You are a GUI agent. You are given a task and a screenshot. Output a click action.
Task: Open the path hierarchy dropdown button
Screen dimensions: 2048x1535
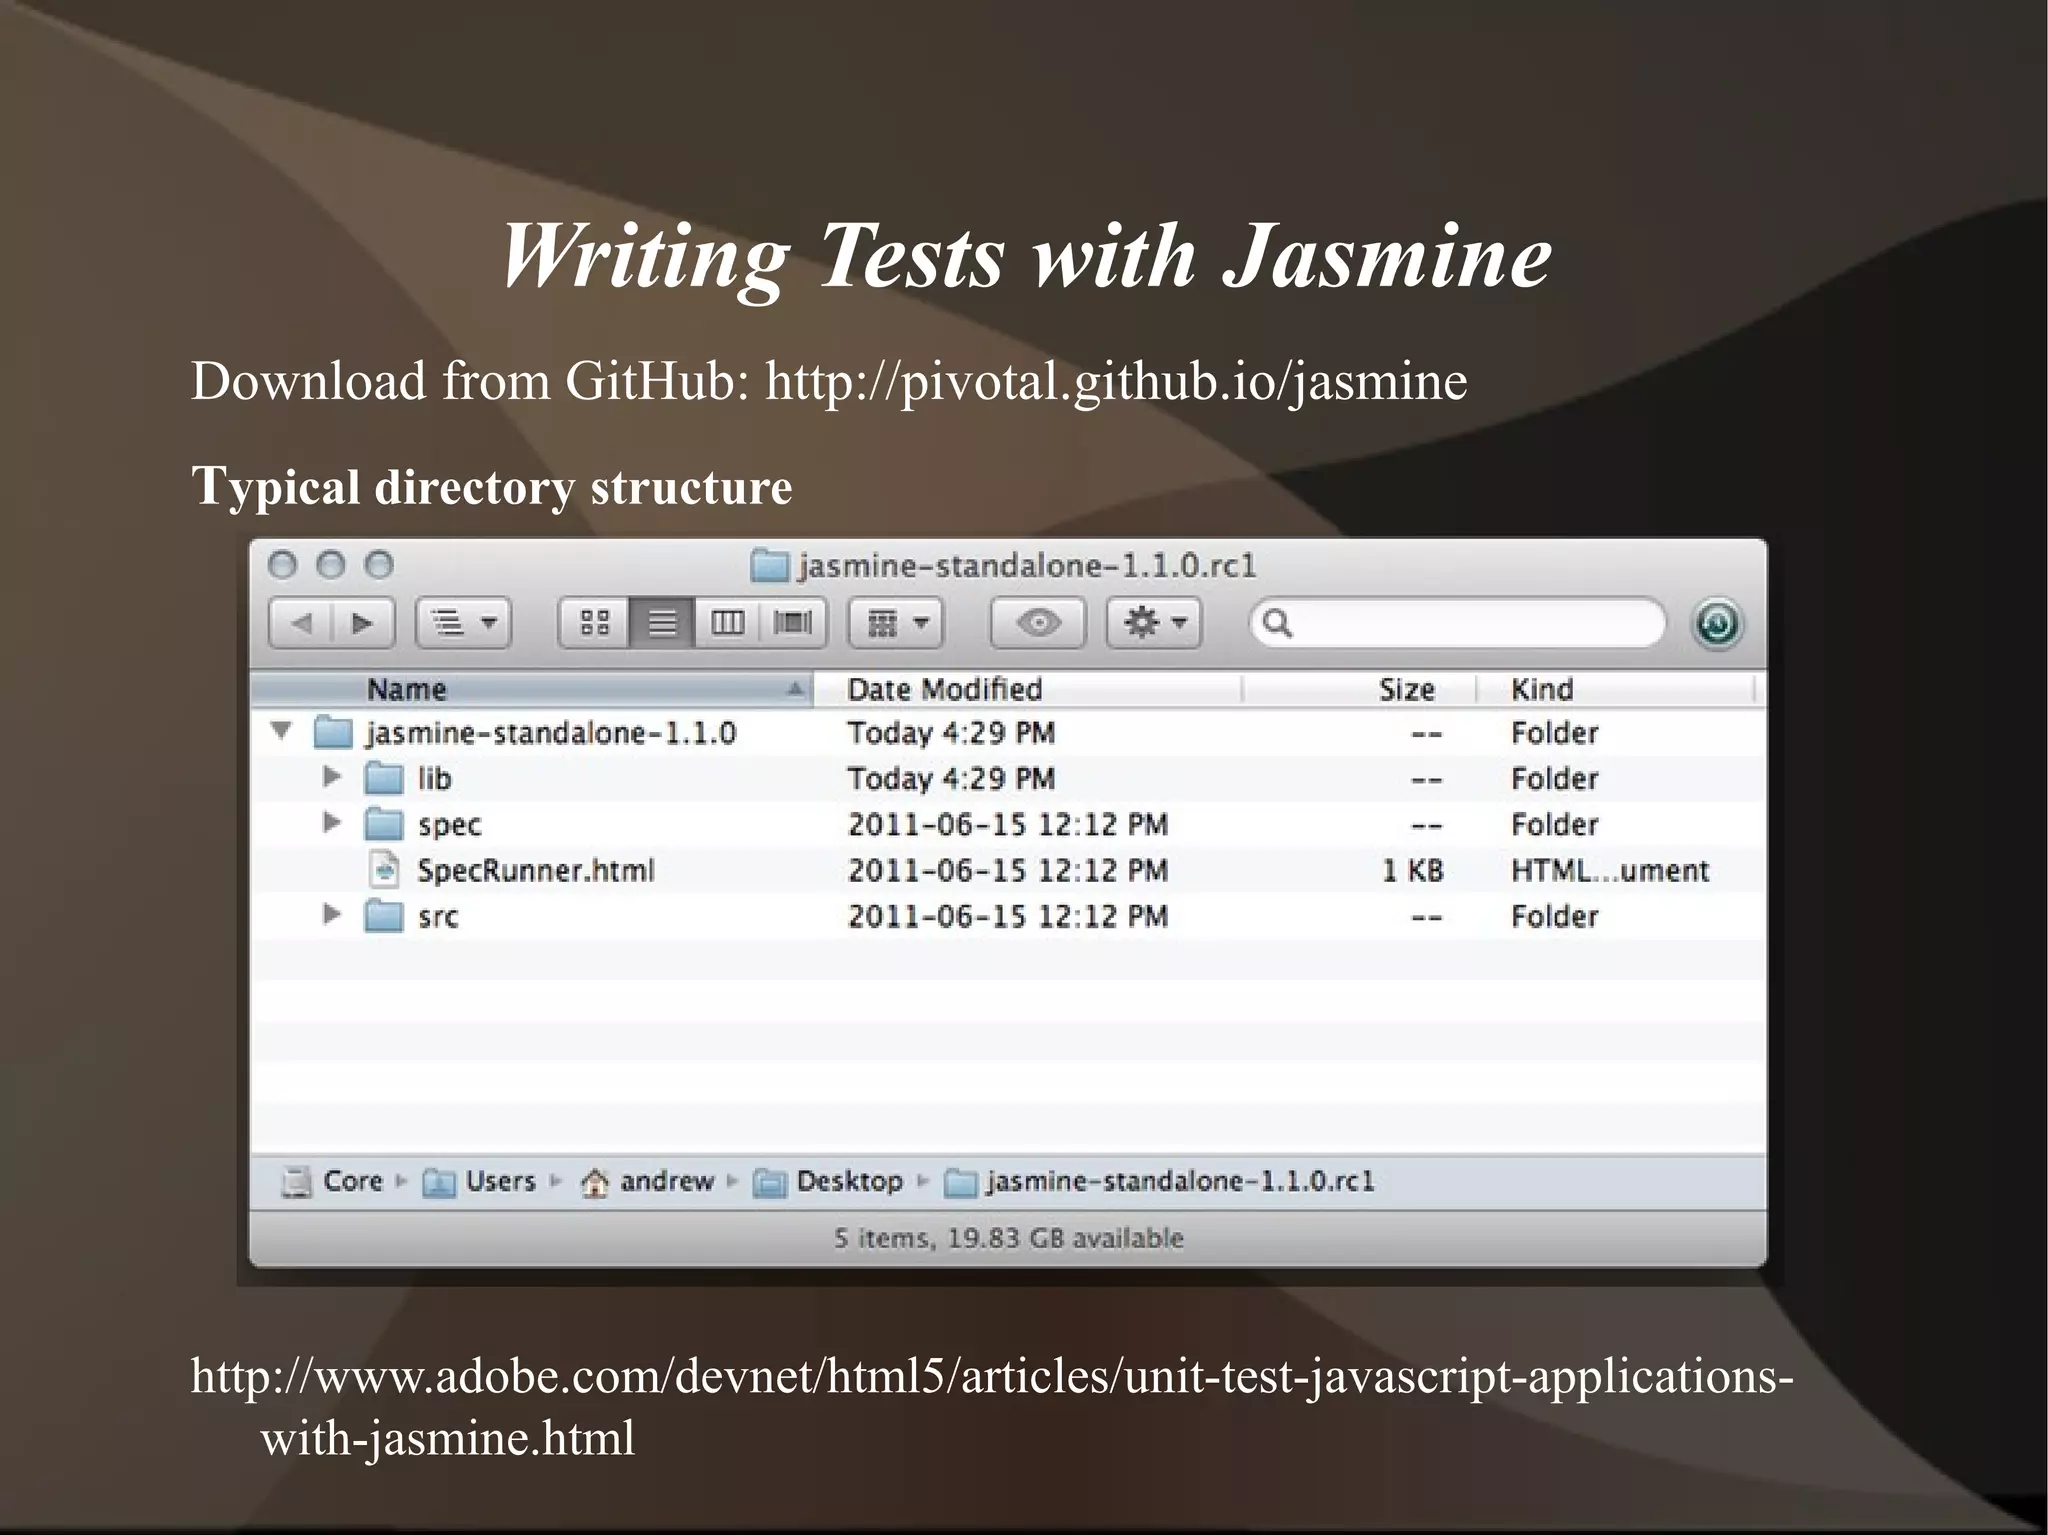(463, 624)
